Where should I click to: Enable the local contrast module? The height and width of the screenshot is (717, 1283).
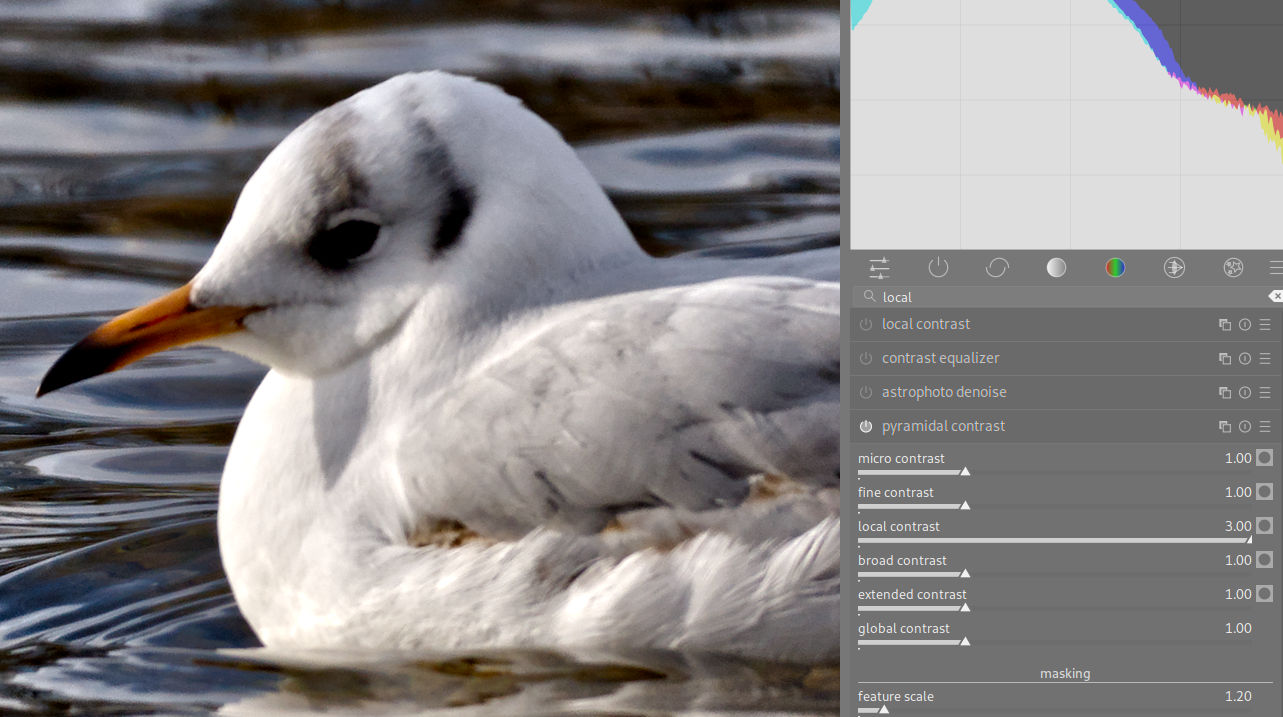click(x=866, y=325)
